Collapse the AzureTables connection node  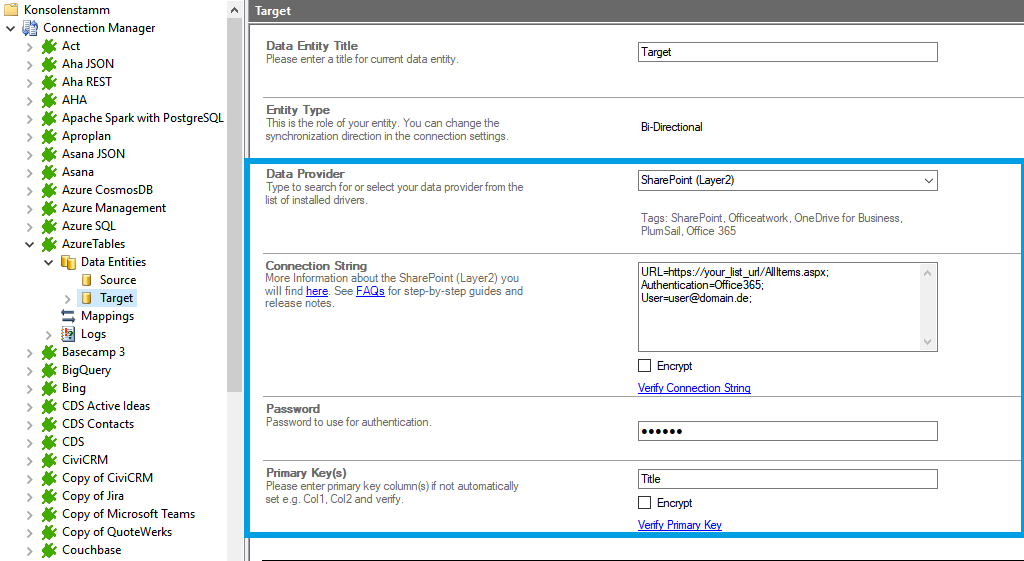point(29,244)
